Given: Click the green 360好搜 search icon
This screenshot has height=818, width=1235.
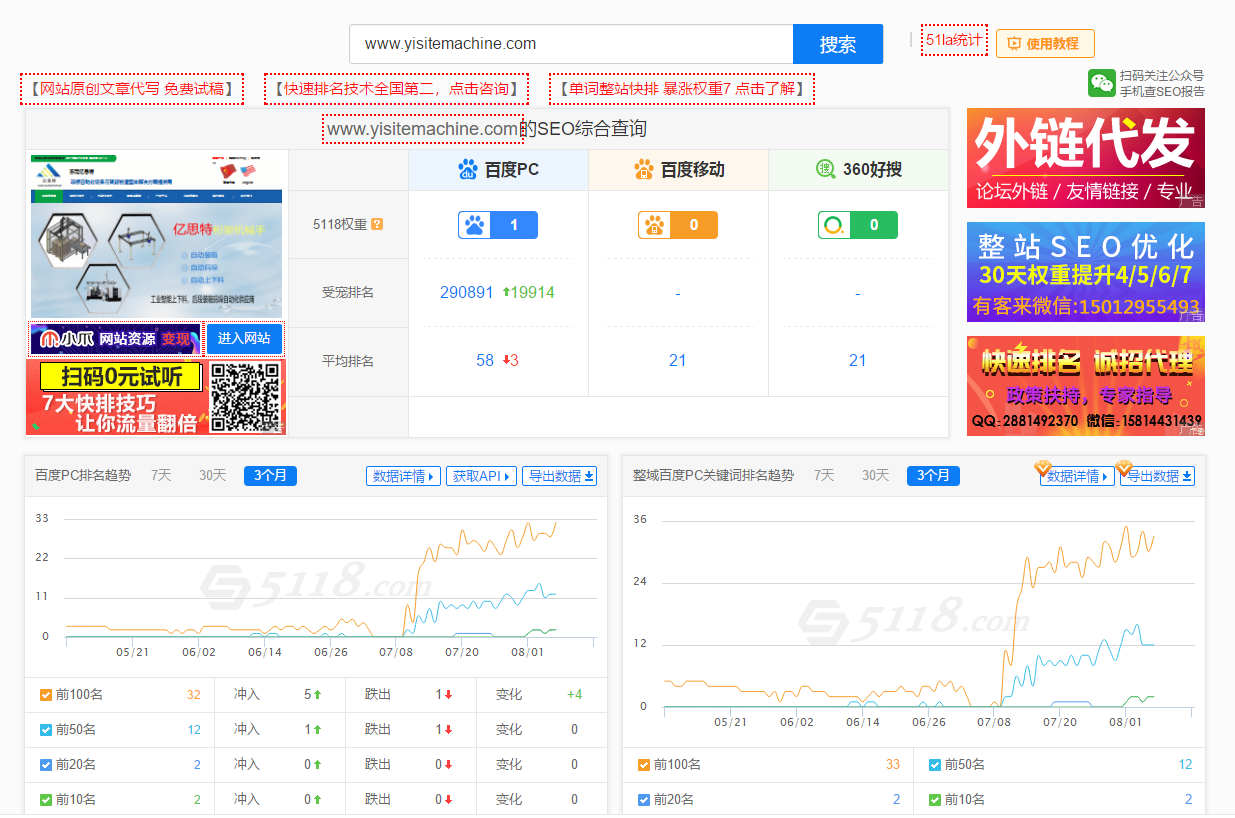Looking at the screenshot, I should coord(825,169).
